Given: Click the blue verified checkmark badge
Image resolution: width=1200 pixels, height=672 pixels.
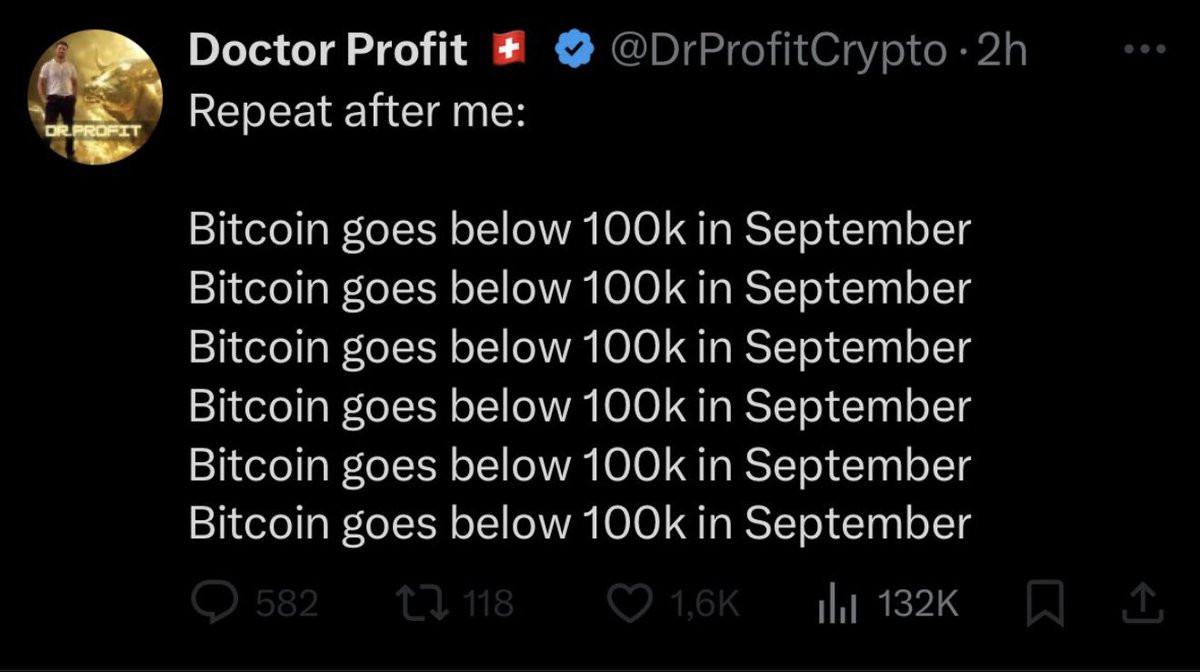Looking at the screenshot, I should click(574, 49).
